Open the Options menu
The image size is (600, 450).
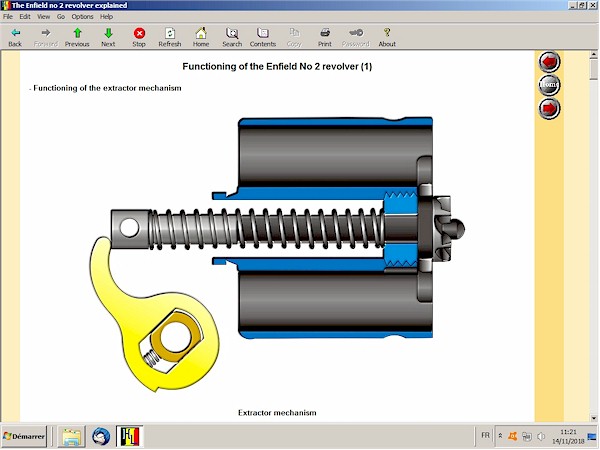pyautogui.click(x=82, y=16)
